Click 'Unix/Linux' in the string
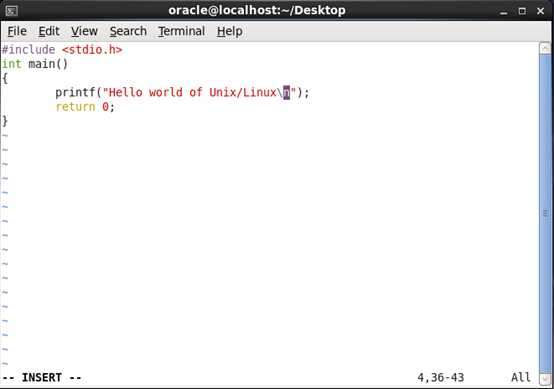The image size is (554, 389). pyautogui.click(x=243, y=93)
